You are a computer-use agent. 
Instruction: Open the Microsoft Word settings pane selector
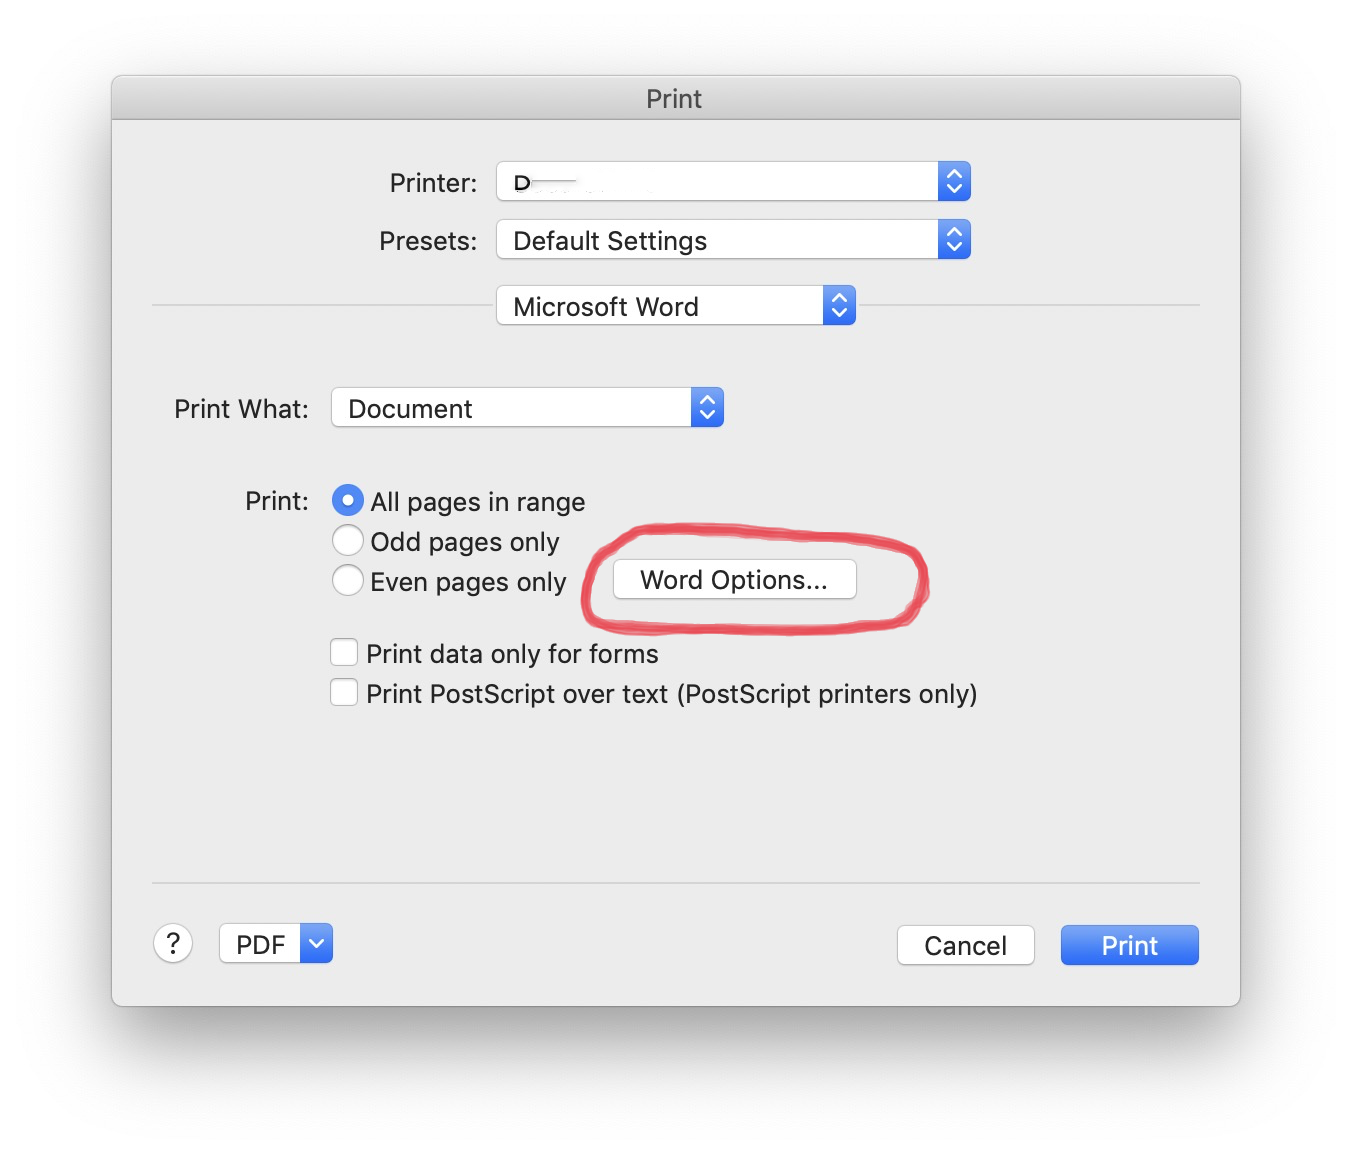coord(660,305)
